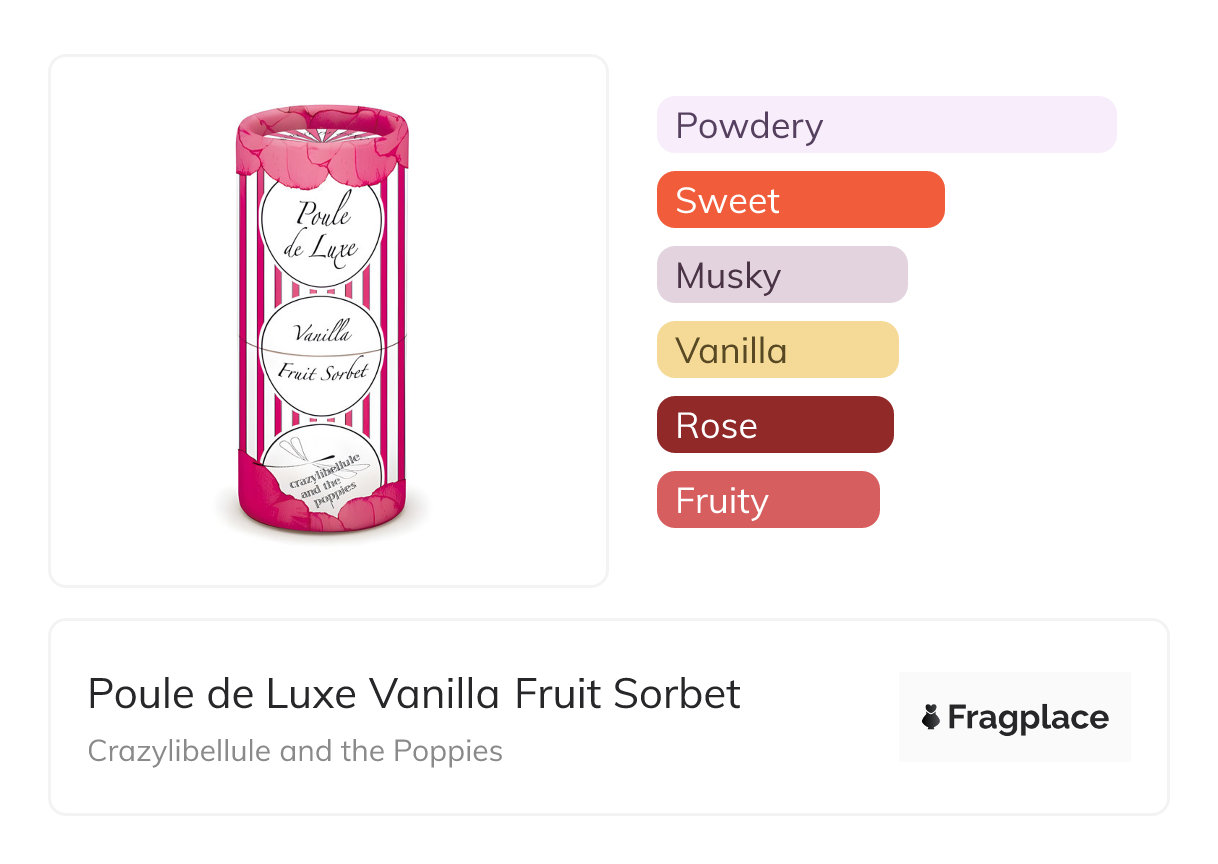Click the radiating striped top inside lid
This screenshot has width=1218, height=864.
click(x=322, y=129)
